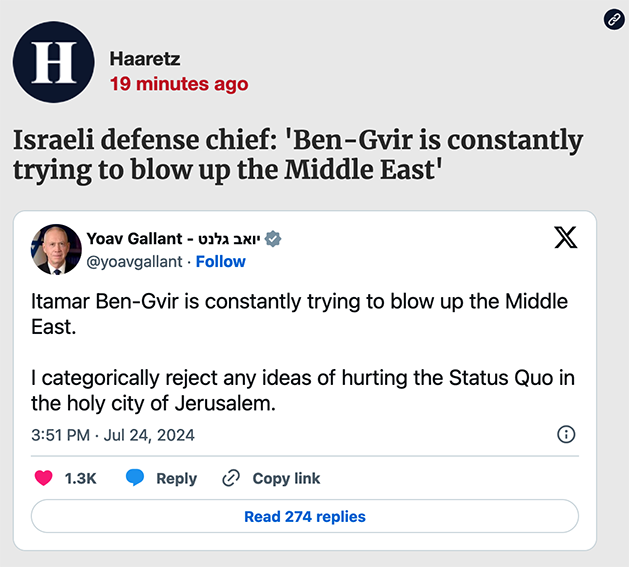Image resolution: width=629 pixels, height=567 pixels.
Task: Click the Reply label under the tweet
Action: pos(176,478)
